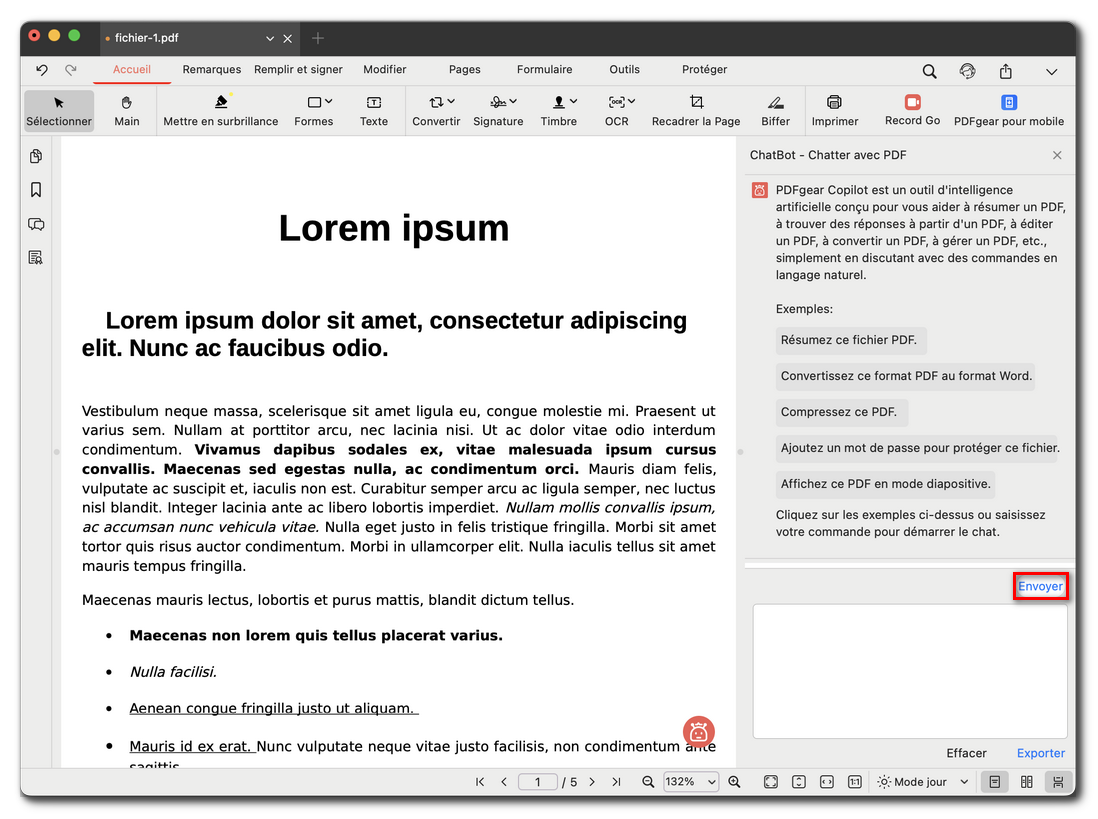Open Record Go screen recorder
Viewport: 1098px width, 819px height.
912,111
